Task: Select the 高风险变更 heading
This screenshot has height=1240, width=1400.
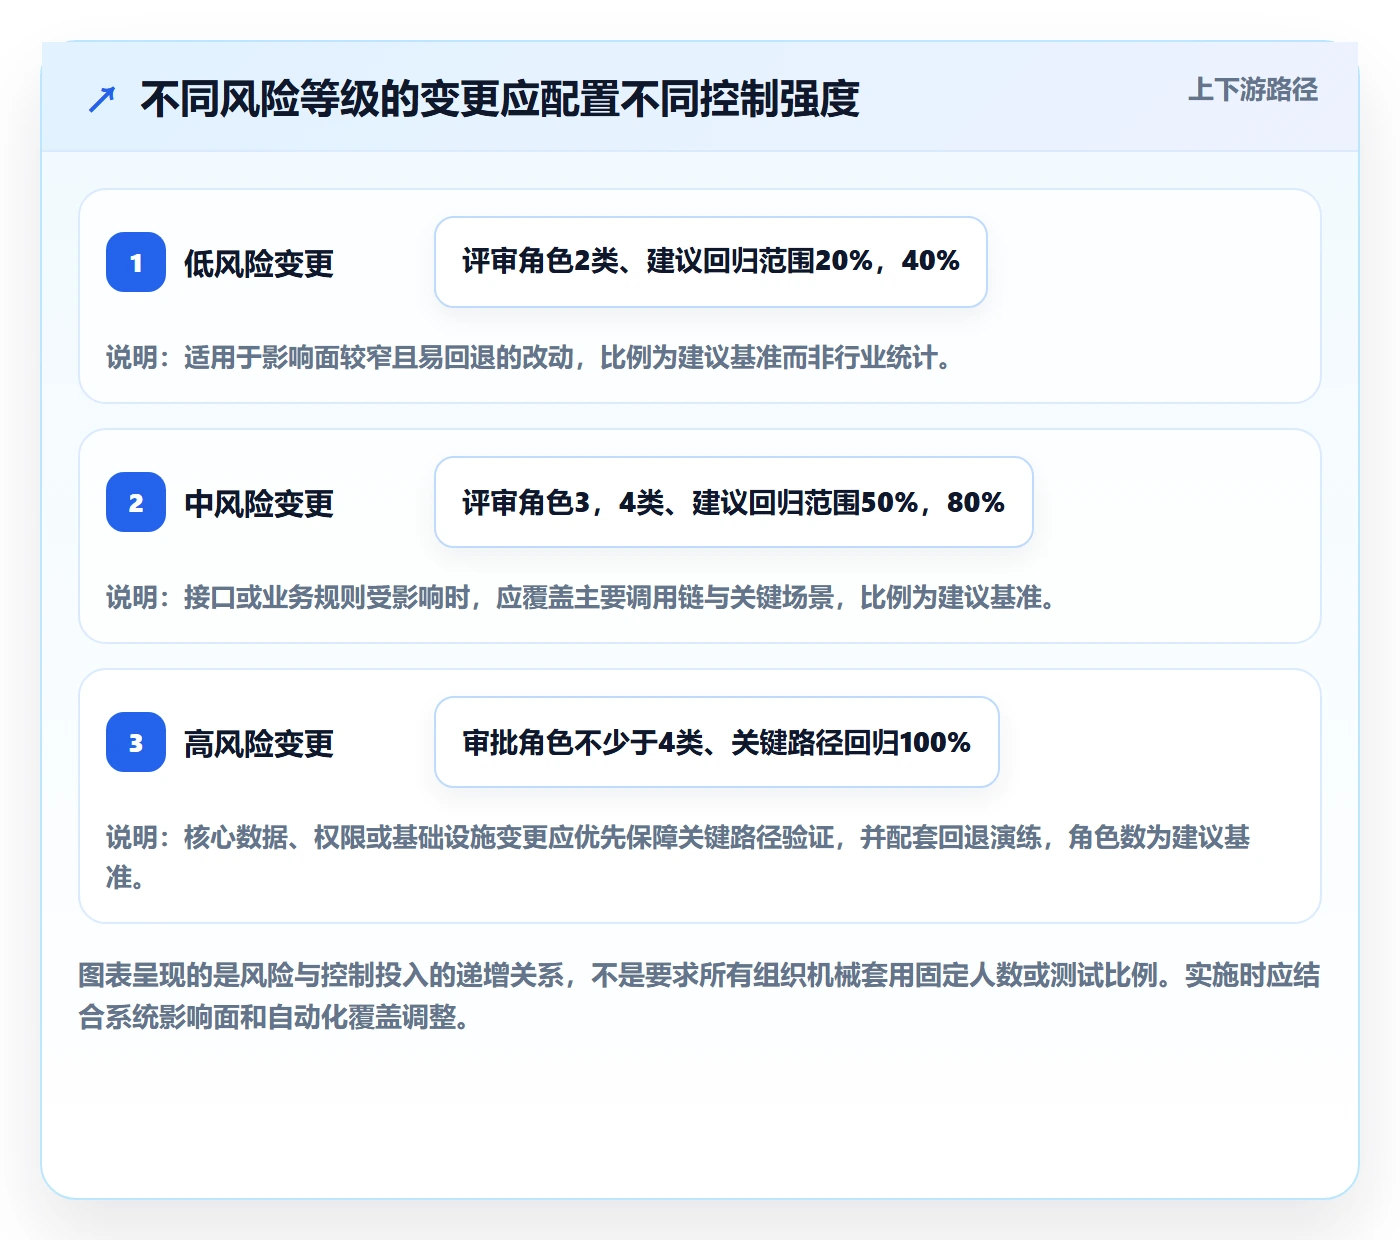Action: pos(259,744)
